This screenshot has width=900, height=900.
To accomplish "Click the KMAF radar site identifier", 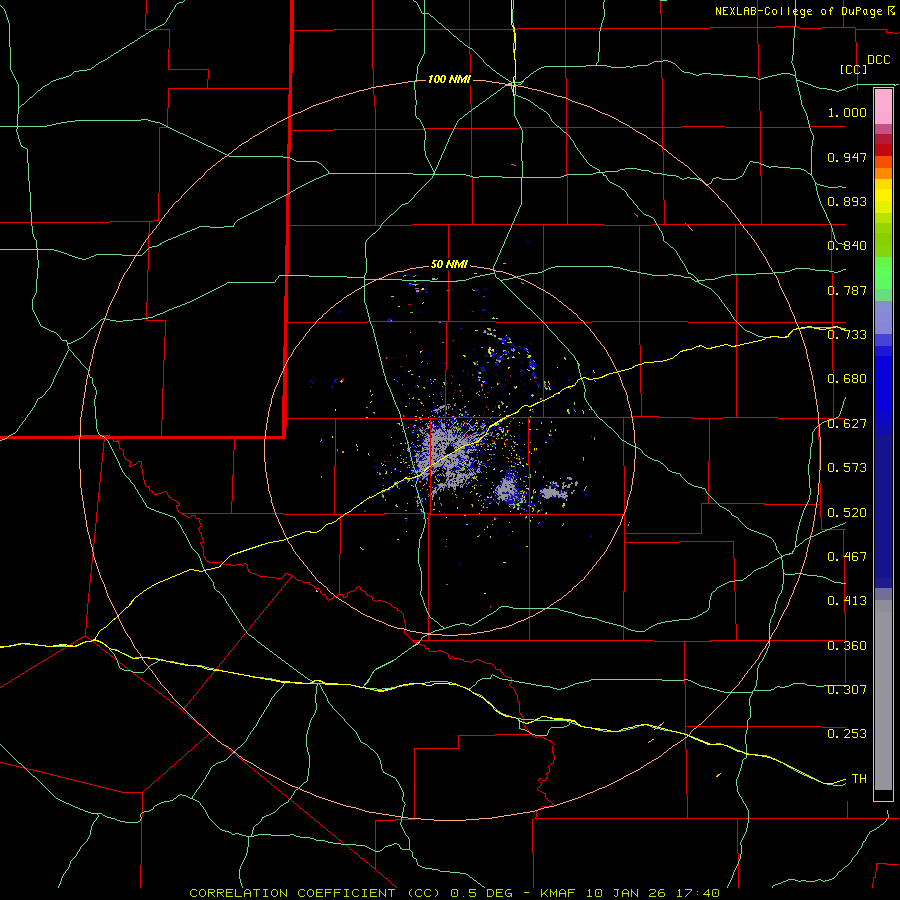I will (560, 893).
